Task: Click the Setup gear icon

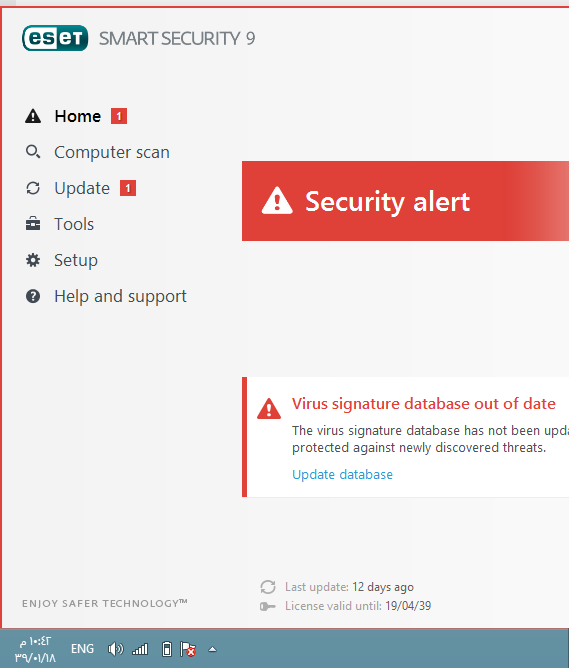Action: tap(33, 260)
